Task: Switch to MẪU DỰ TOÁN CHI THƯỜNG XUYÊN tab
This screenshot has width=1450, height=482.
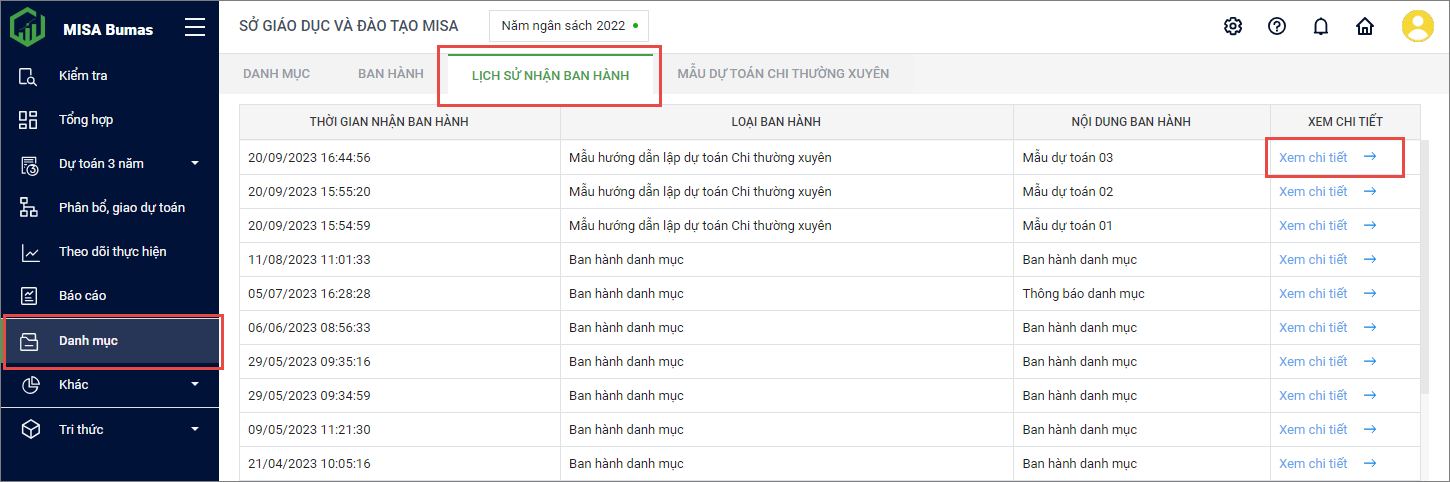Action: [x=783, y=74]
